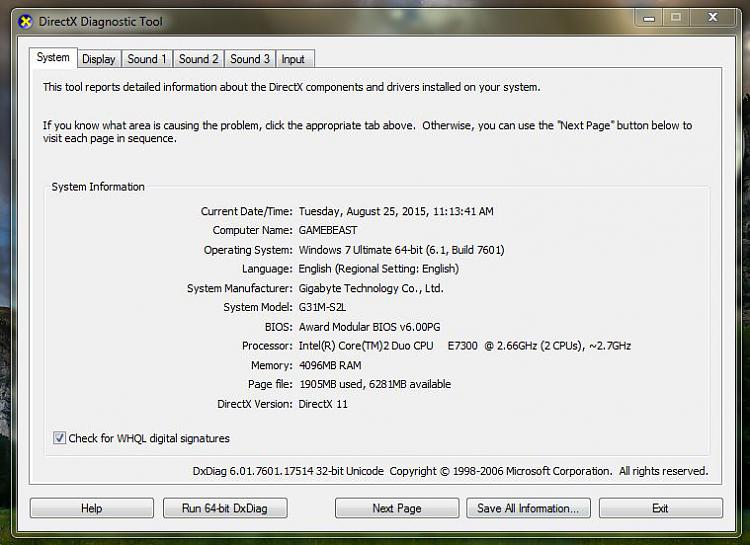Click page file value '1905MB used'
The height and width of the screenshot is (545, 750).
click(331, 384)
